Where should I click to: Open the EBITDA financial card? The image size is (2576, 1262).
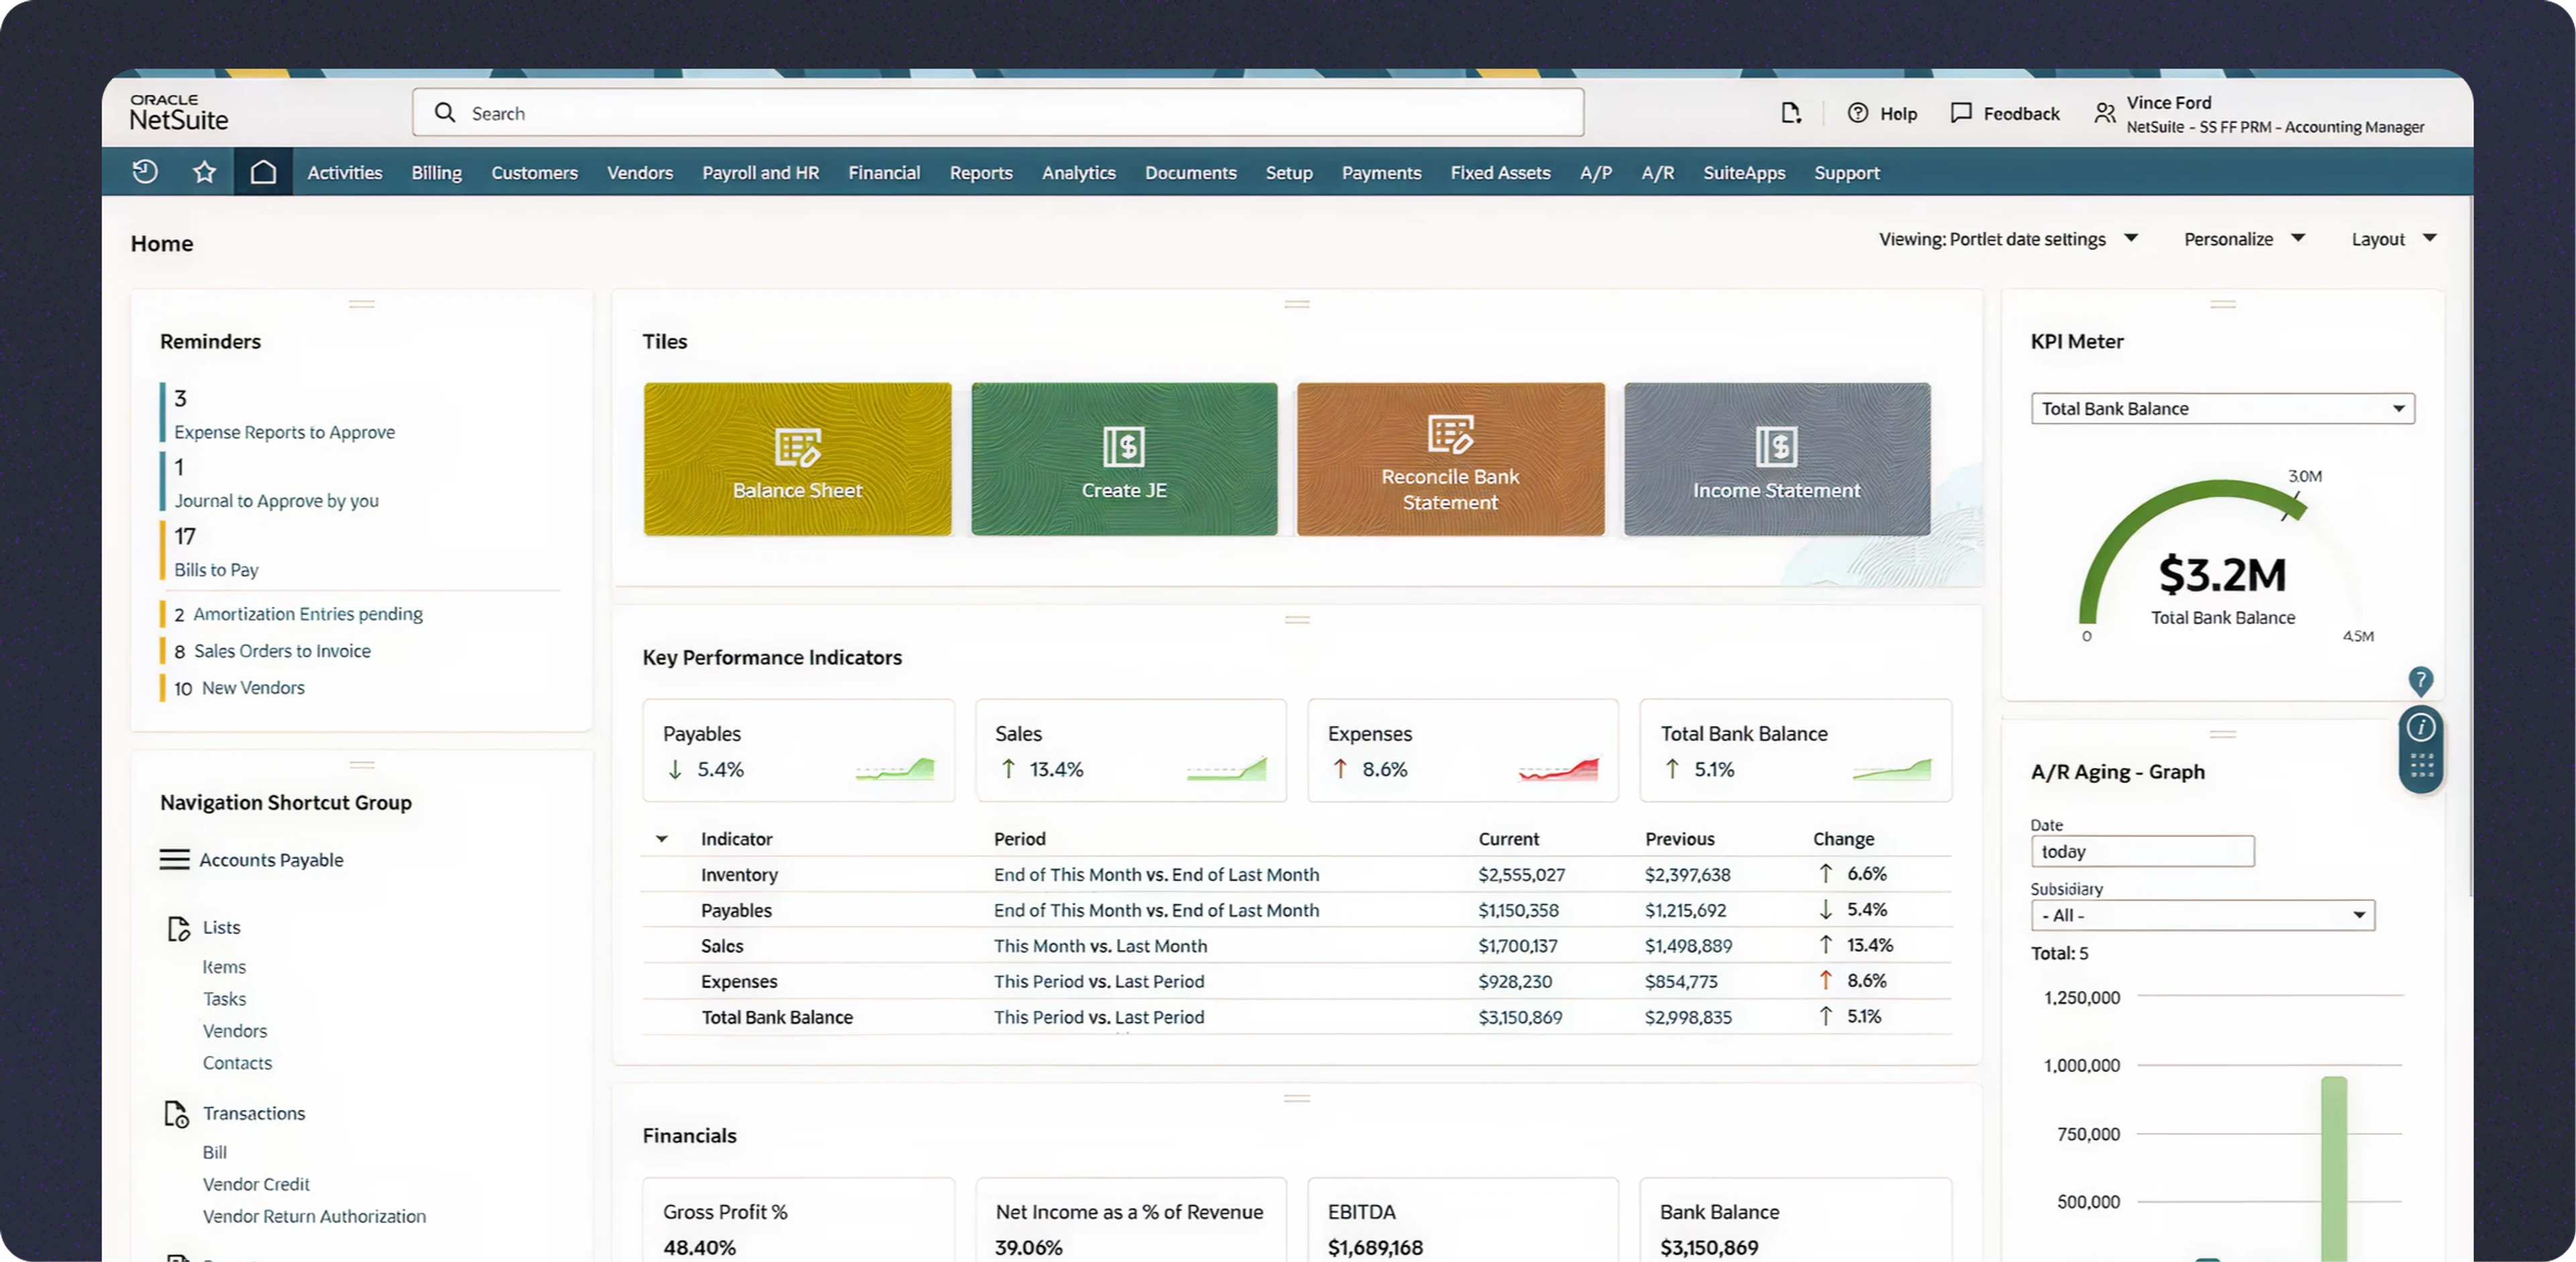[1462, 1220]
